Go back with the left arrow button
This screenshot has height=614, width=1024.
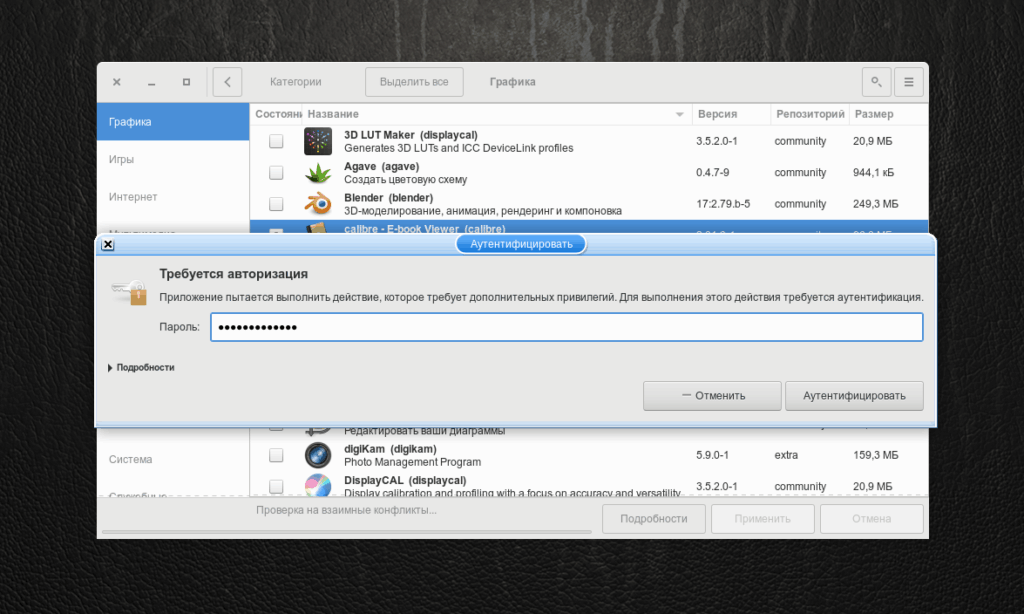coord(227,82)
